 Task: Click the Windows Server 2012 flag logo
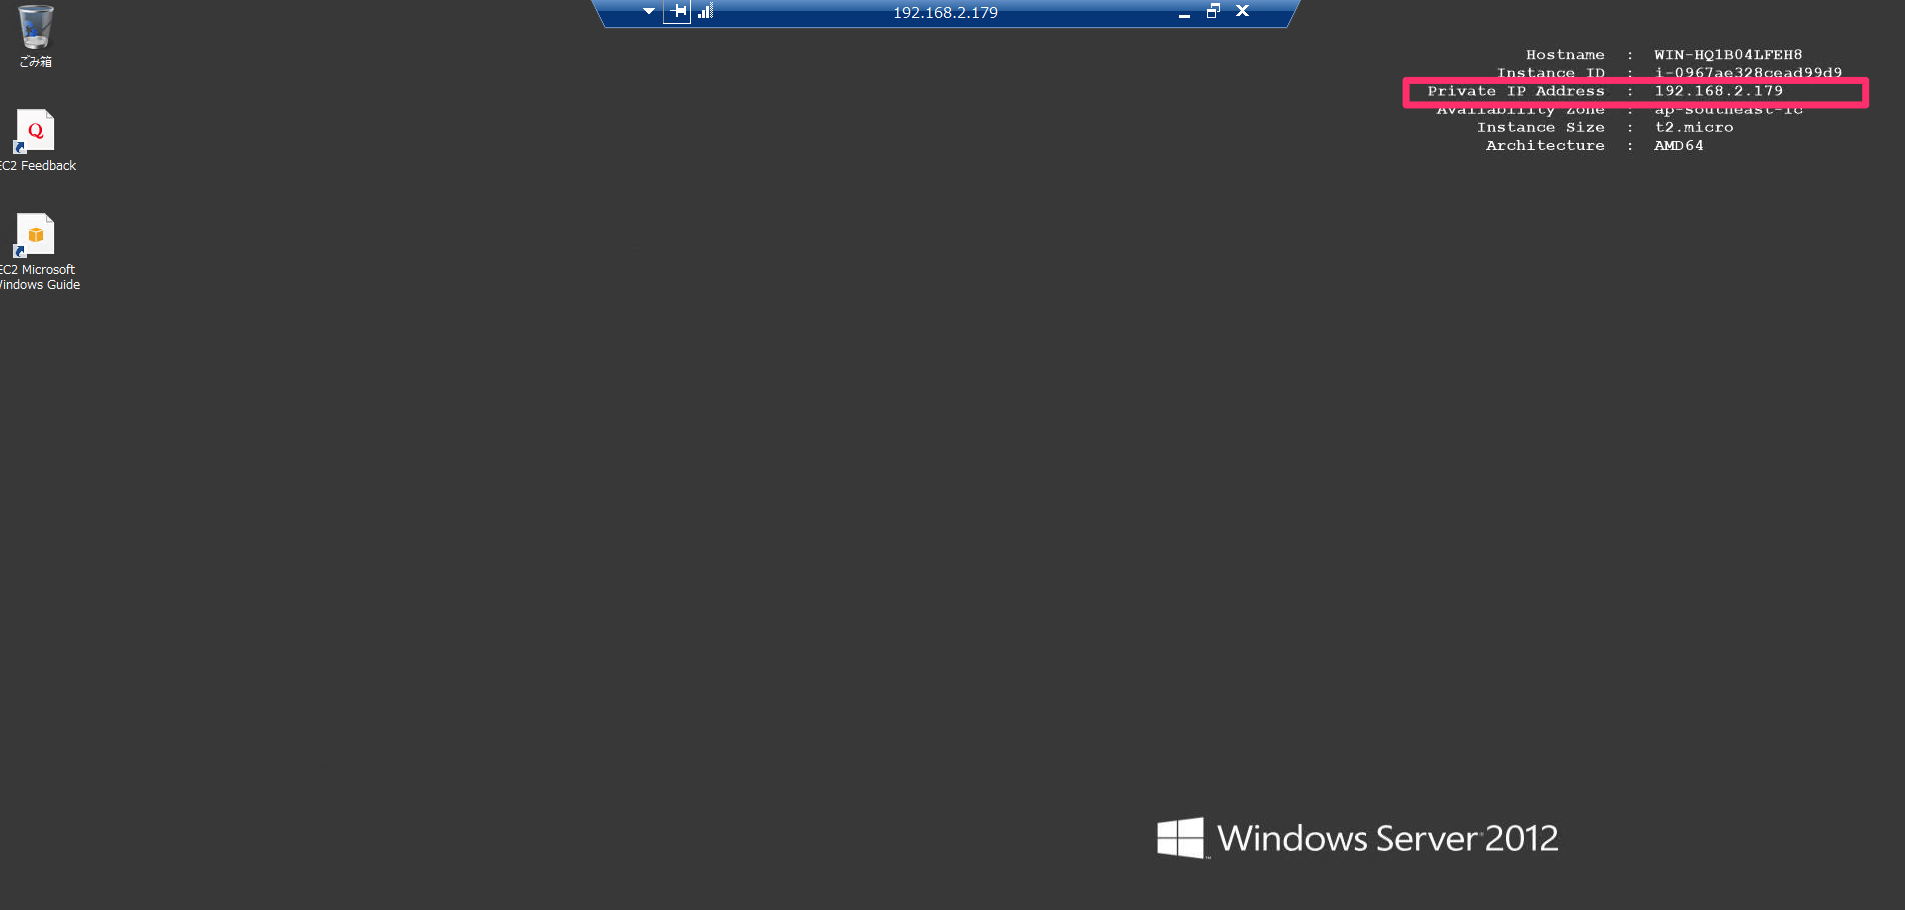click(1181, 838)
